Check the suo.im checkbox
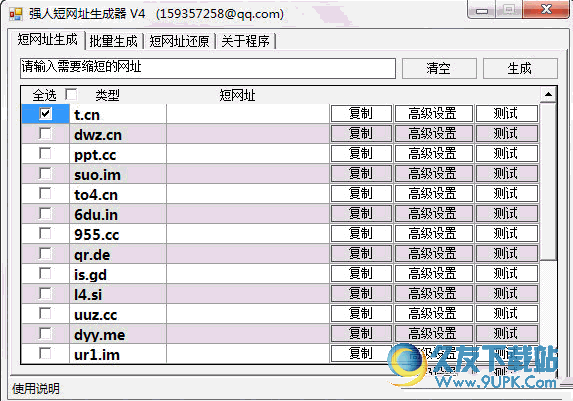573x401 pixels. 45,173
